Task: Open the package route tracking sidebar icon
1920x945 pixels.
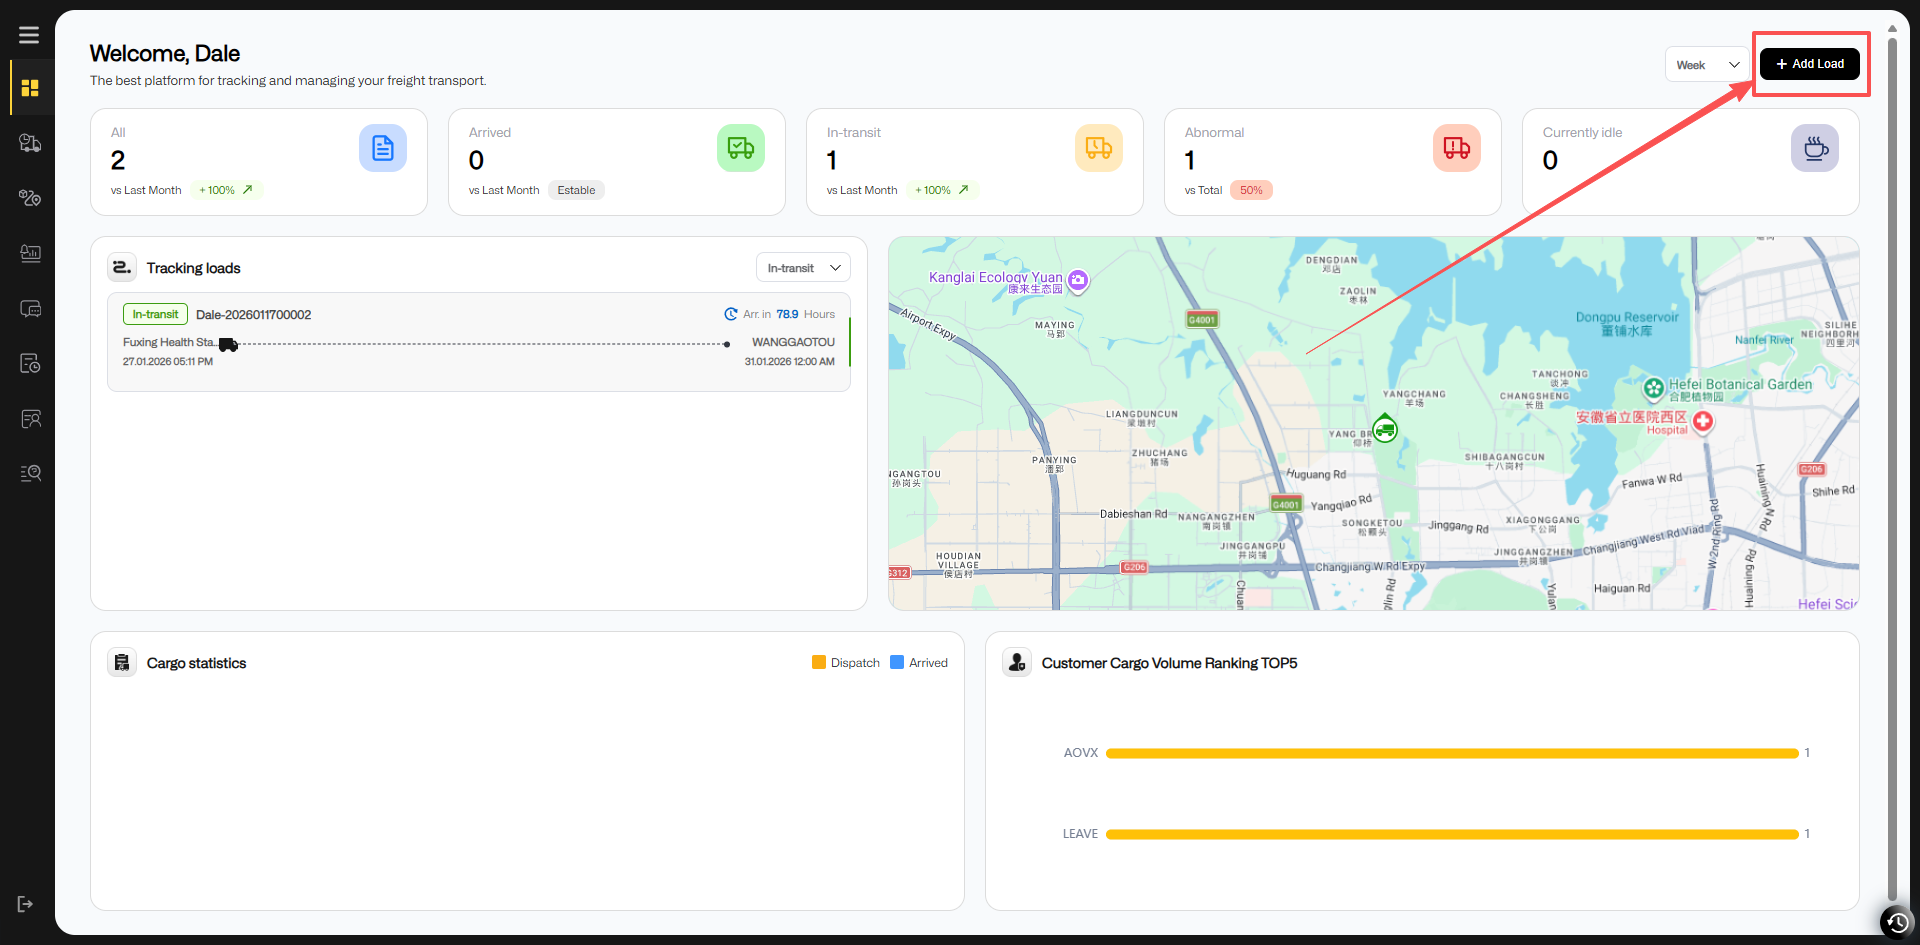Action: tap(30, 198)
